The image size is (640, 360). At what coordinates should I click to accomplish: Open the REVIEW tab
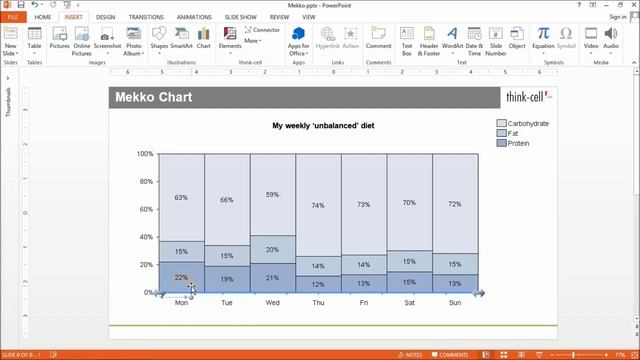pos(279,17)
